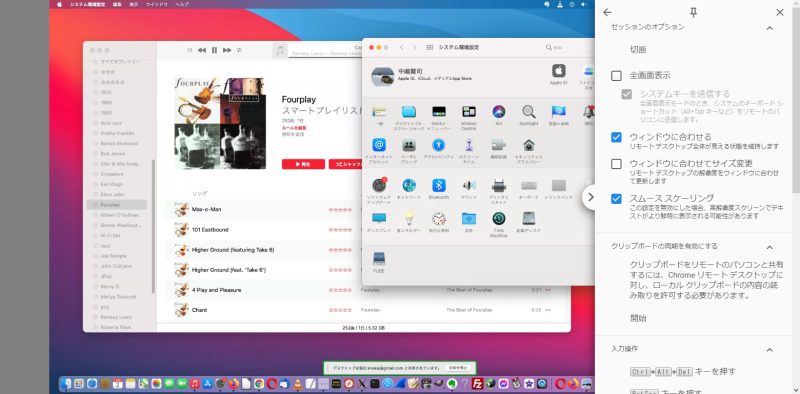Open Network preferences globe icon
Image resolution: width=800 pixels, height=394 pixels.
pyautogui.click(x=409, y=185)
